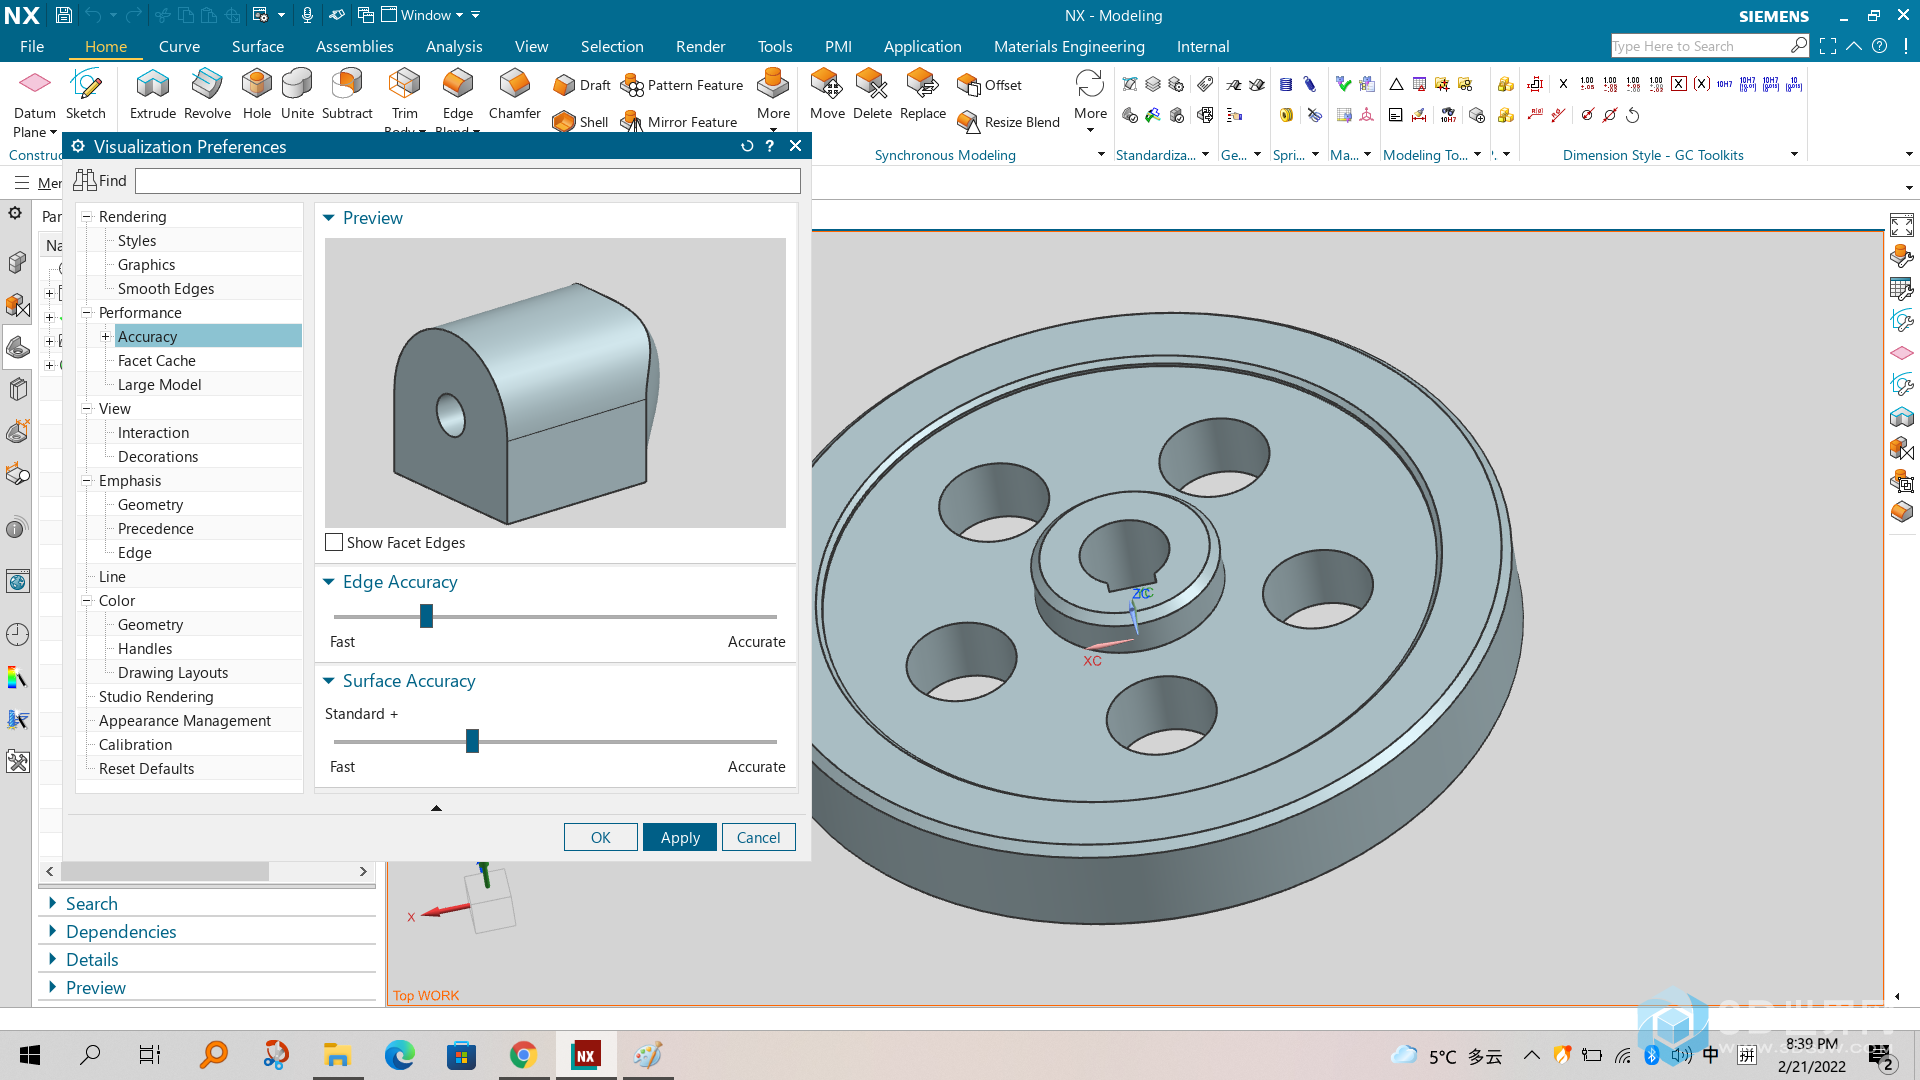Open Google Chrome from taskbar
1920x1080 pixels.
coord(523,1055)
